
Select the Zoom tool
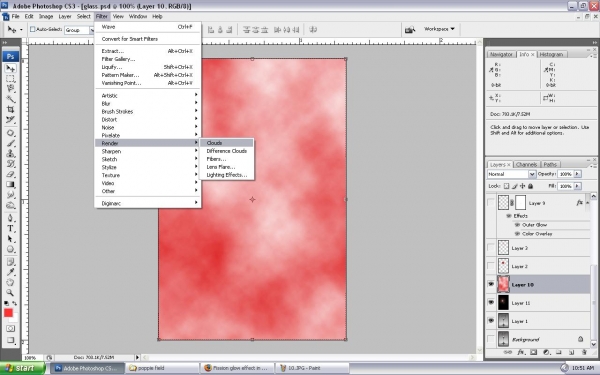(x=10, y=293)
